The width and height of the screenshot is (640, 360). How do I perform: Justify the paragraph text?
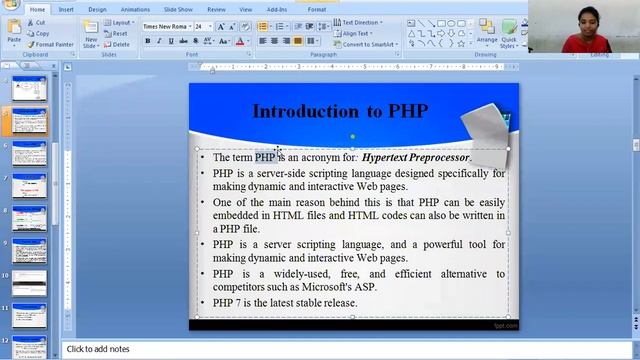click(x=298, y=41)
